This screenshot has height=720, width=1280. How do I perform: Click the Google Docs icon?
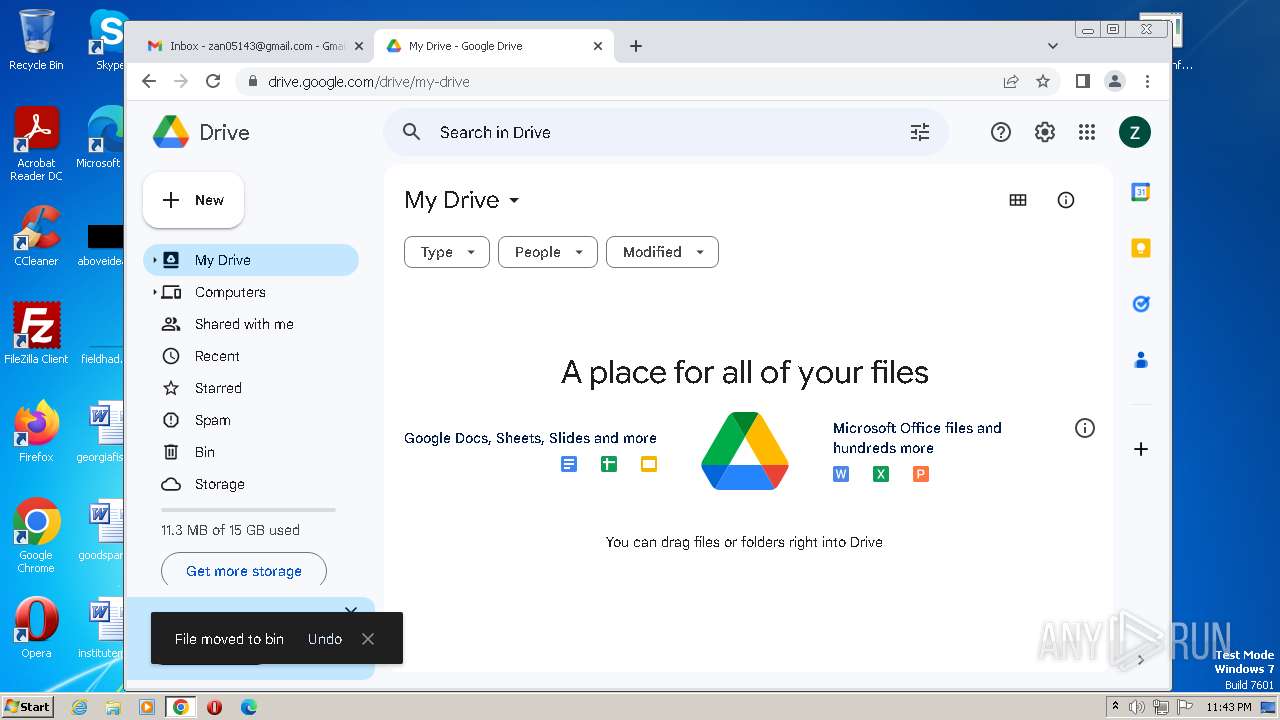[569, 464]
